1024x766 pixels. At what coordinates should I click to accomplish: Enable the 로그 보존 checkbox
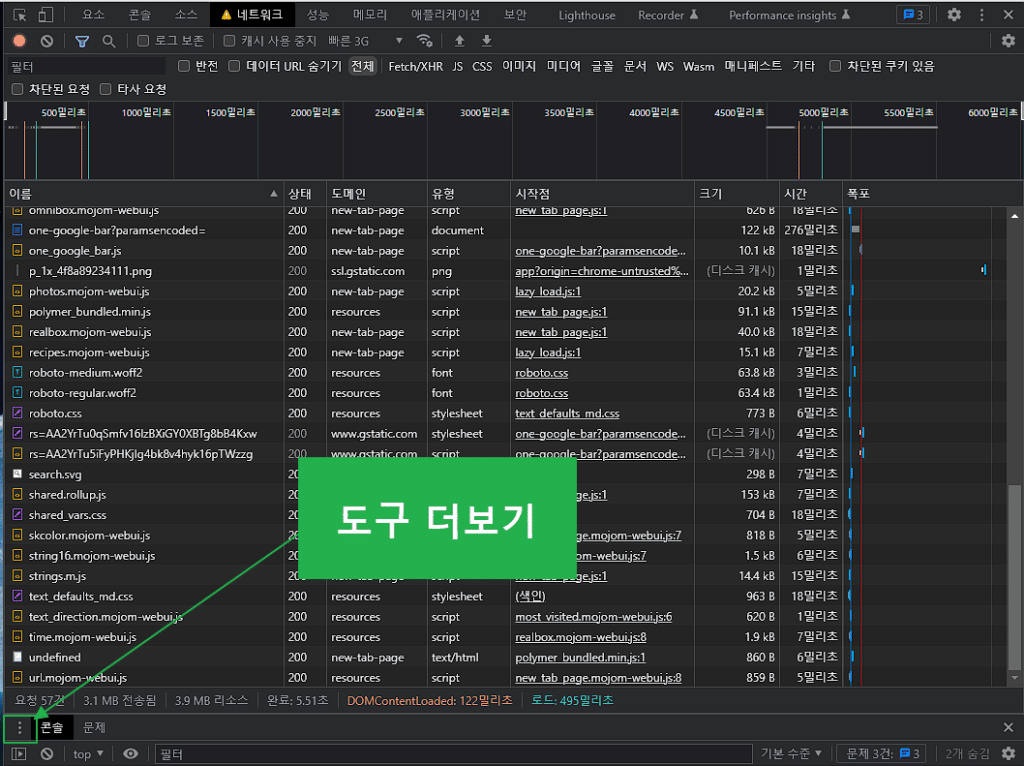coord(143,41)
